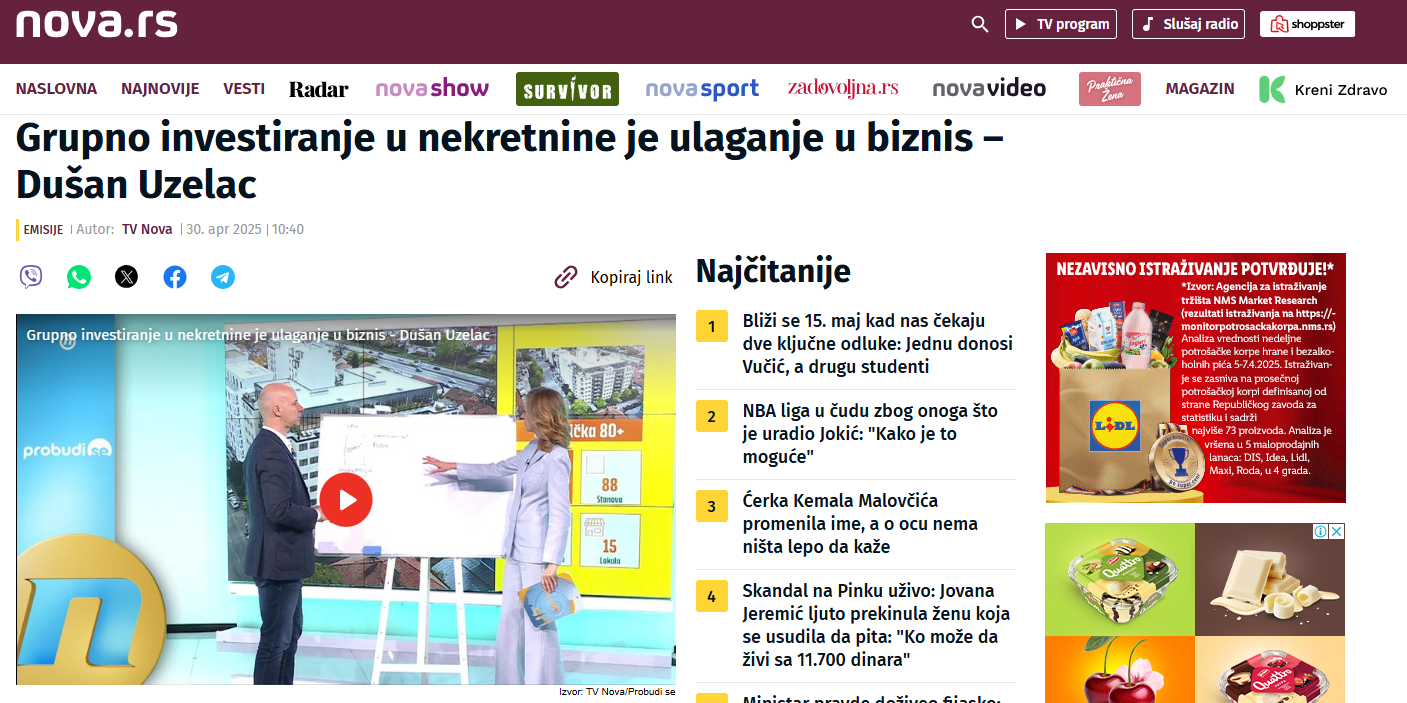Share the article via Viber icon
Image resolution: width=1407 pixels, height=703 pixels.
coord(31,277)
